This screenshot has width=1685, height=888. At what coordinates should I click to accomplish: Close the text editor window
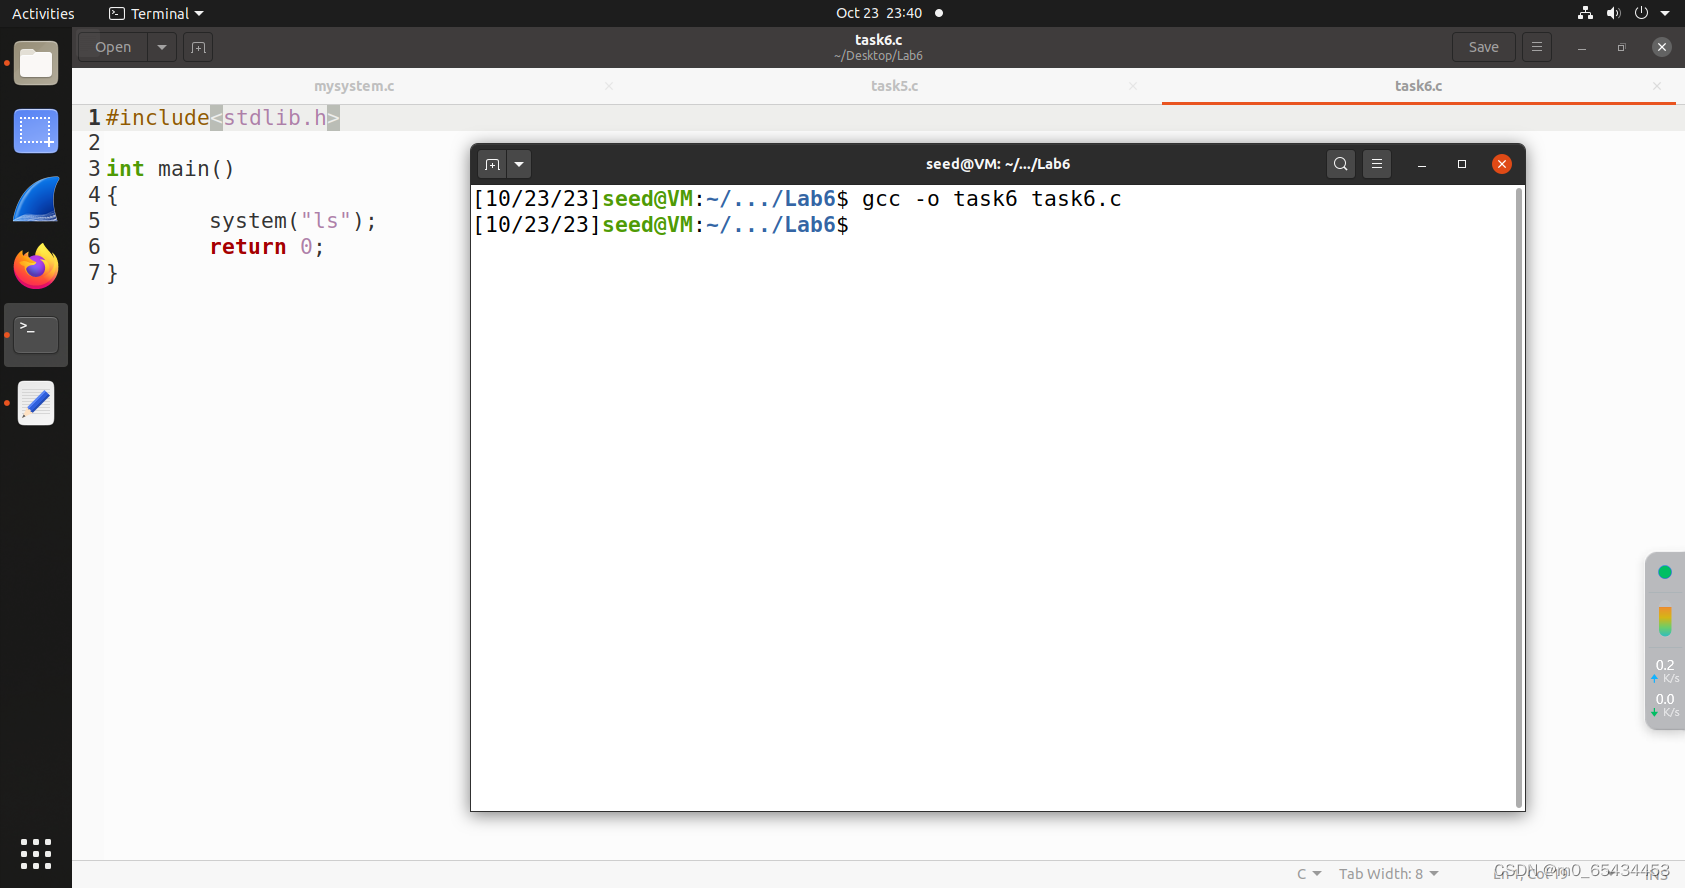(x=1662, y=47)
